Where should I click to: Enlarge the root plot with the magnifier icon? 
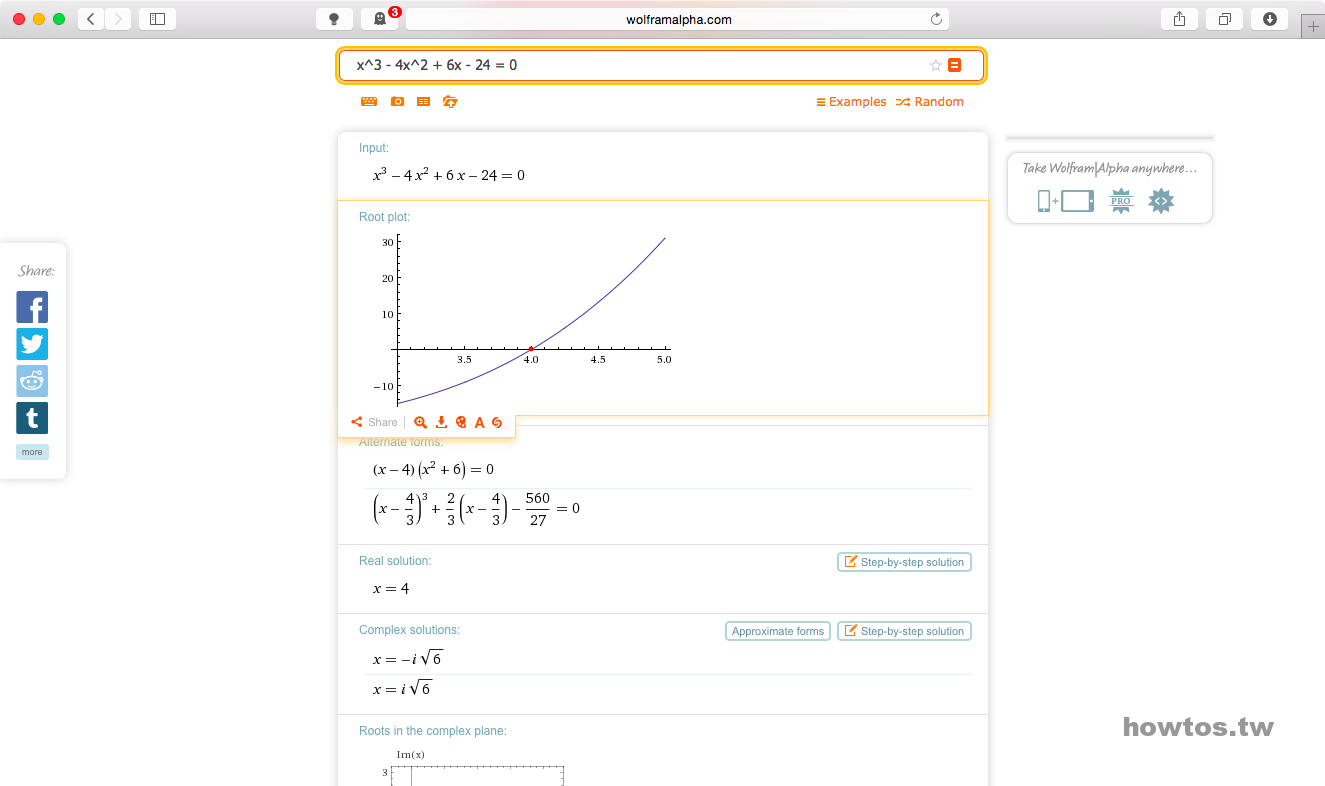pyautogui.click(x=420, y=422)
